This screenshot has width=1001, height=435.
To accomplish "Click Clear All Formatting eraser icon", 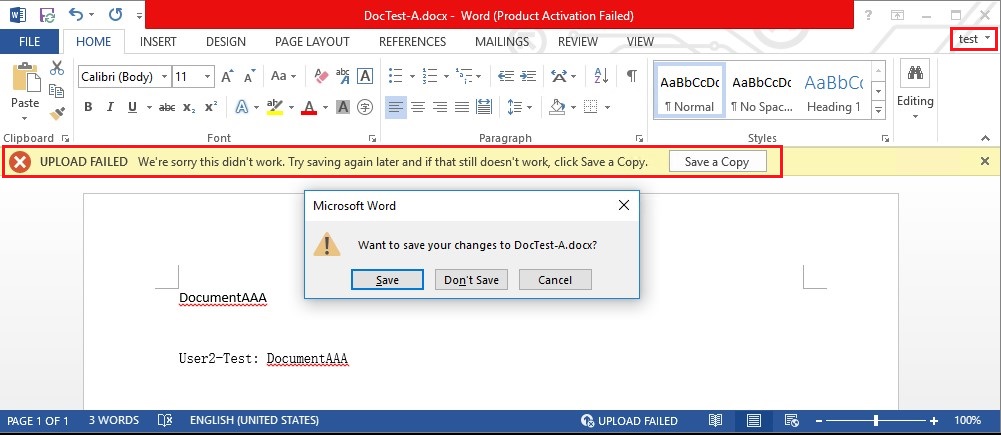I will point(321,77).
